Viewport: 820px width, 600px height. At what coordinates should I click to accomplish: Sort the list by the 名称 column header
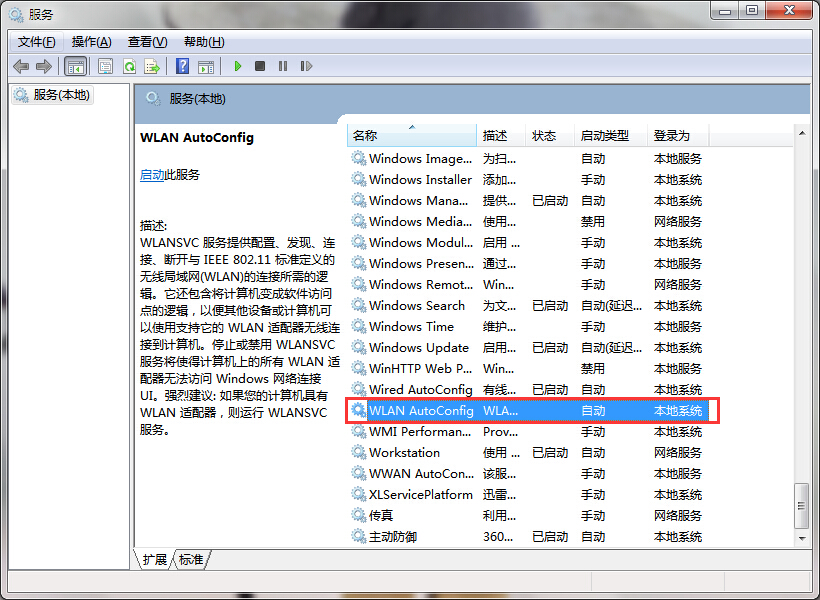coord(410,135)
